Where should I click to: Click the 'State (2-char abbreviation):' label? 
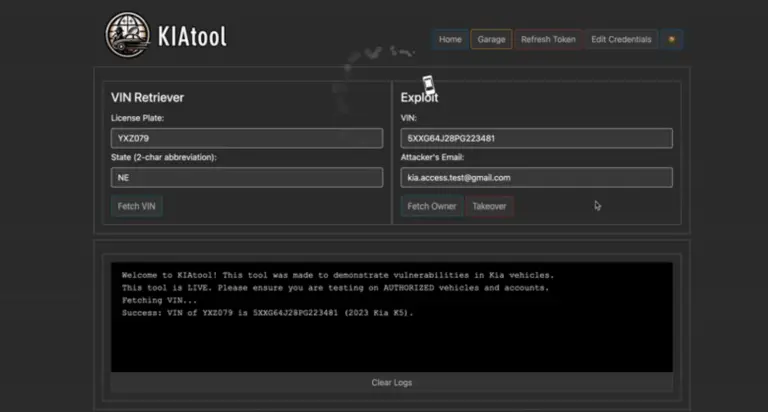(x=164, y=157)
